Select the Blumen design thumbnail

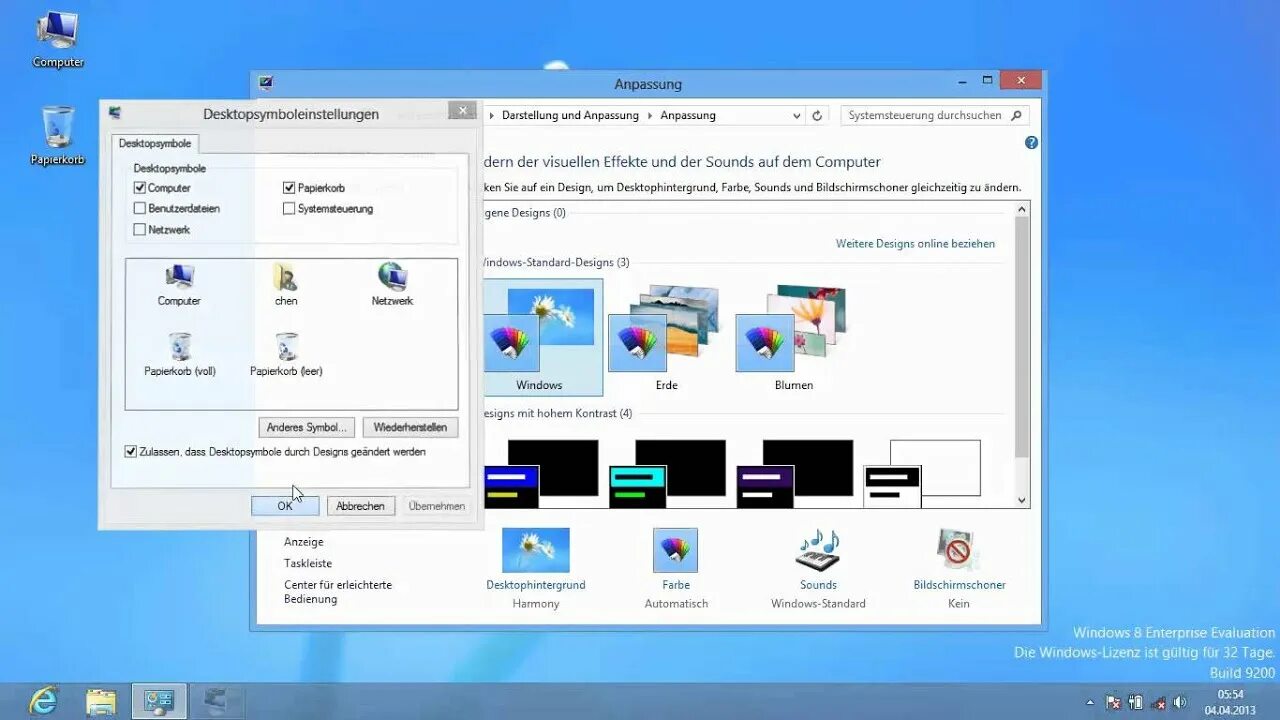tap(794, 338)
